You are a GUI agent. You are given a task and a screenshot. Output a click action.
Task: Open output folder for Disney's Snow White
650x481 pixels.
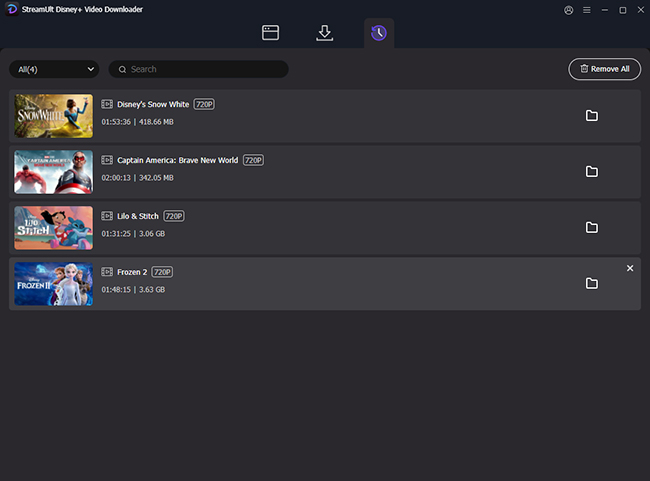click(x=592, y=116)
